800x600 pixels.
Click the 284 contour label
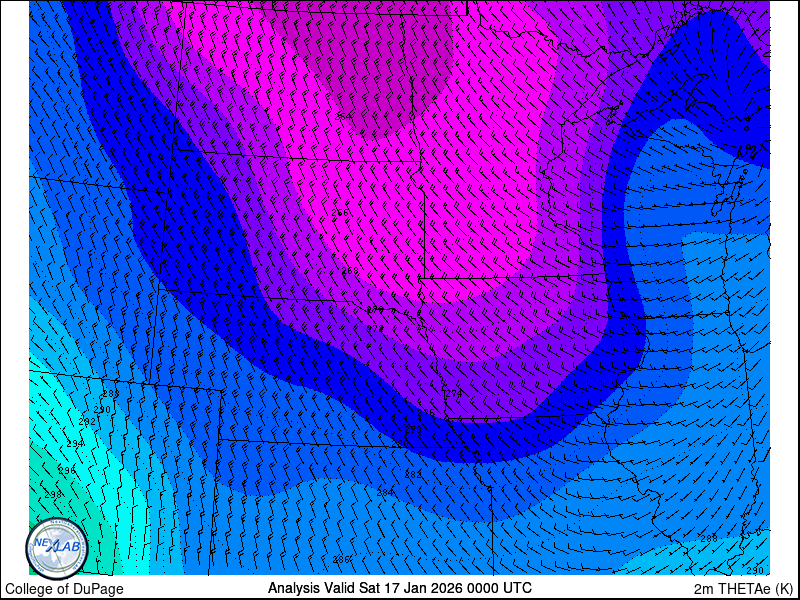click(x=385, y=493)
